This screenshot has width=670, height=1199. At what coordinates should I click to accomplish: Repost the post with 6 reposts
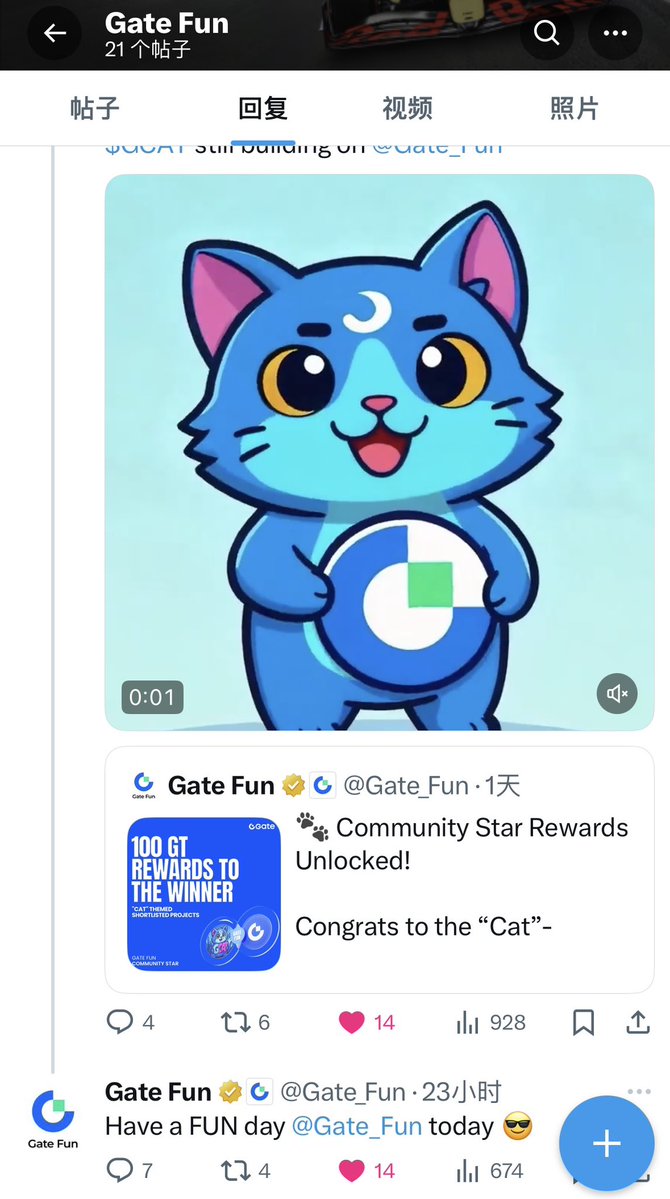point(245,1022)
